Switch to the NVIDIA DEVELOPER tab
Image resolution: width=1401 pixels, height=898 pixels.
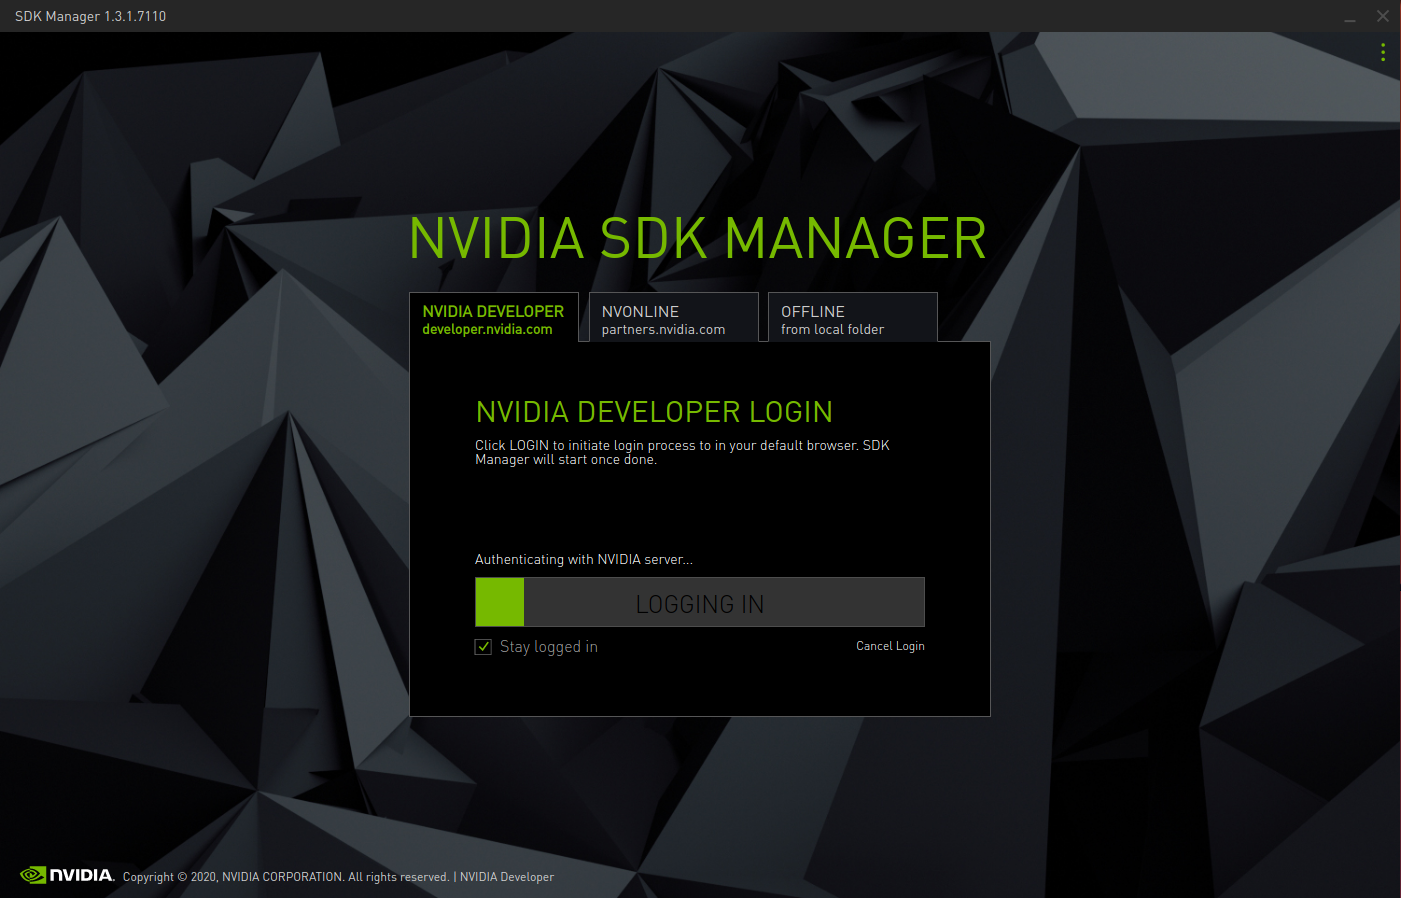pos(494,318)
